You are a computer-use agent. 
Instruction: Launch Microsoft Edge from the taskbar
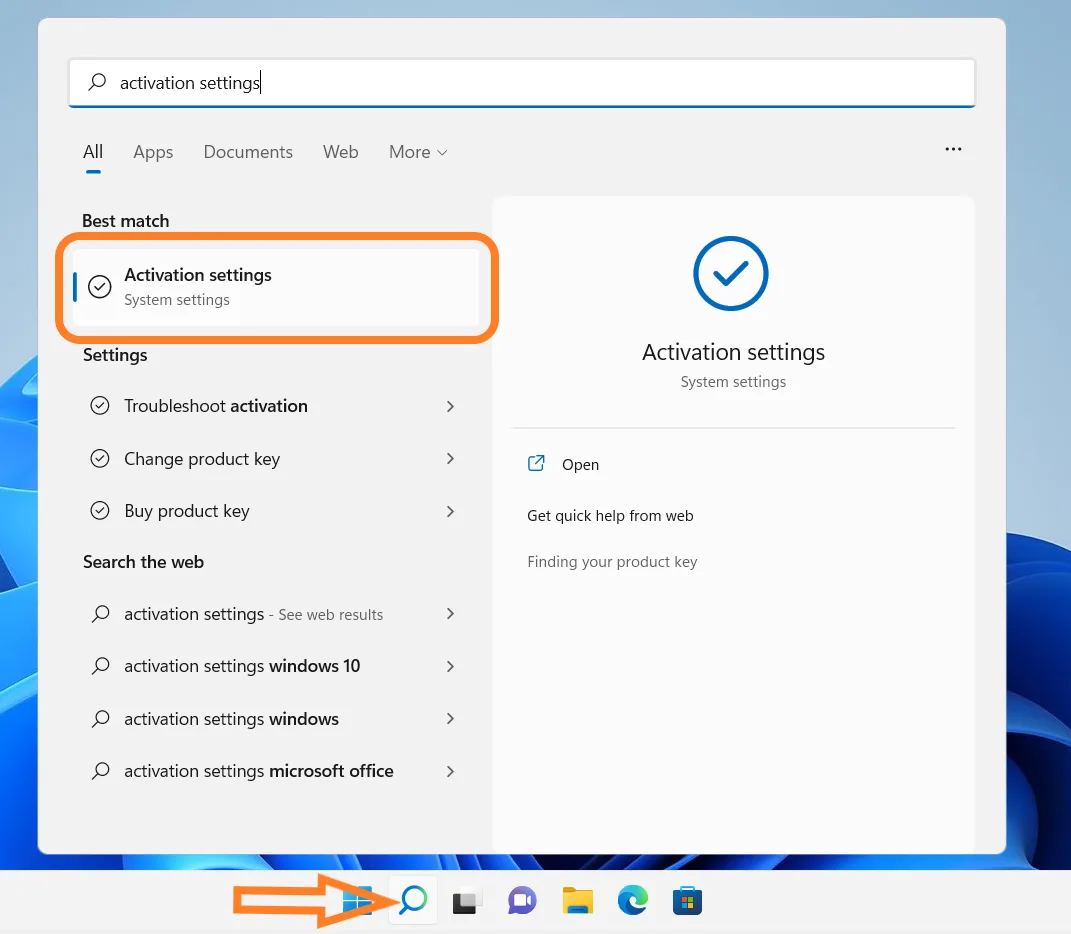[x=633, y=901]
